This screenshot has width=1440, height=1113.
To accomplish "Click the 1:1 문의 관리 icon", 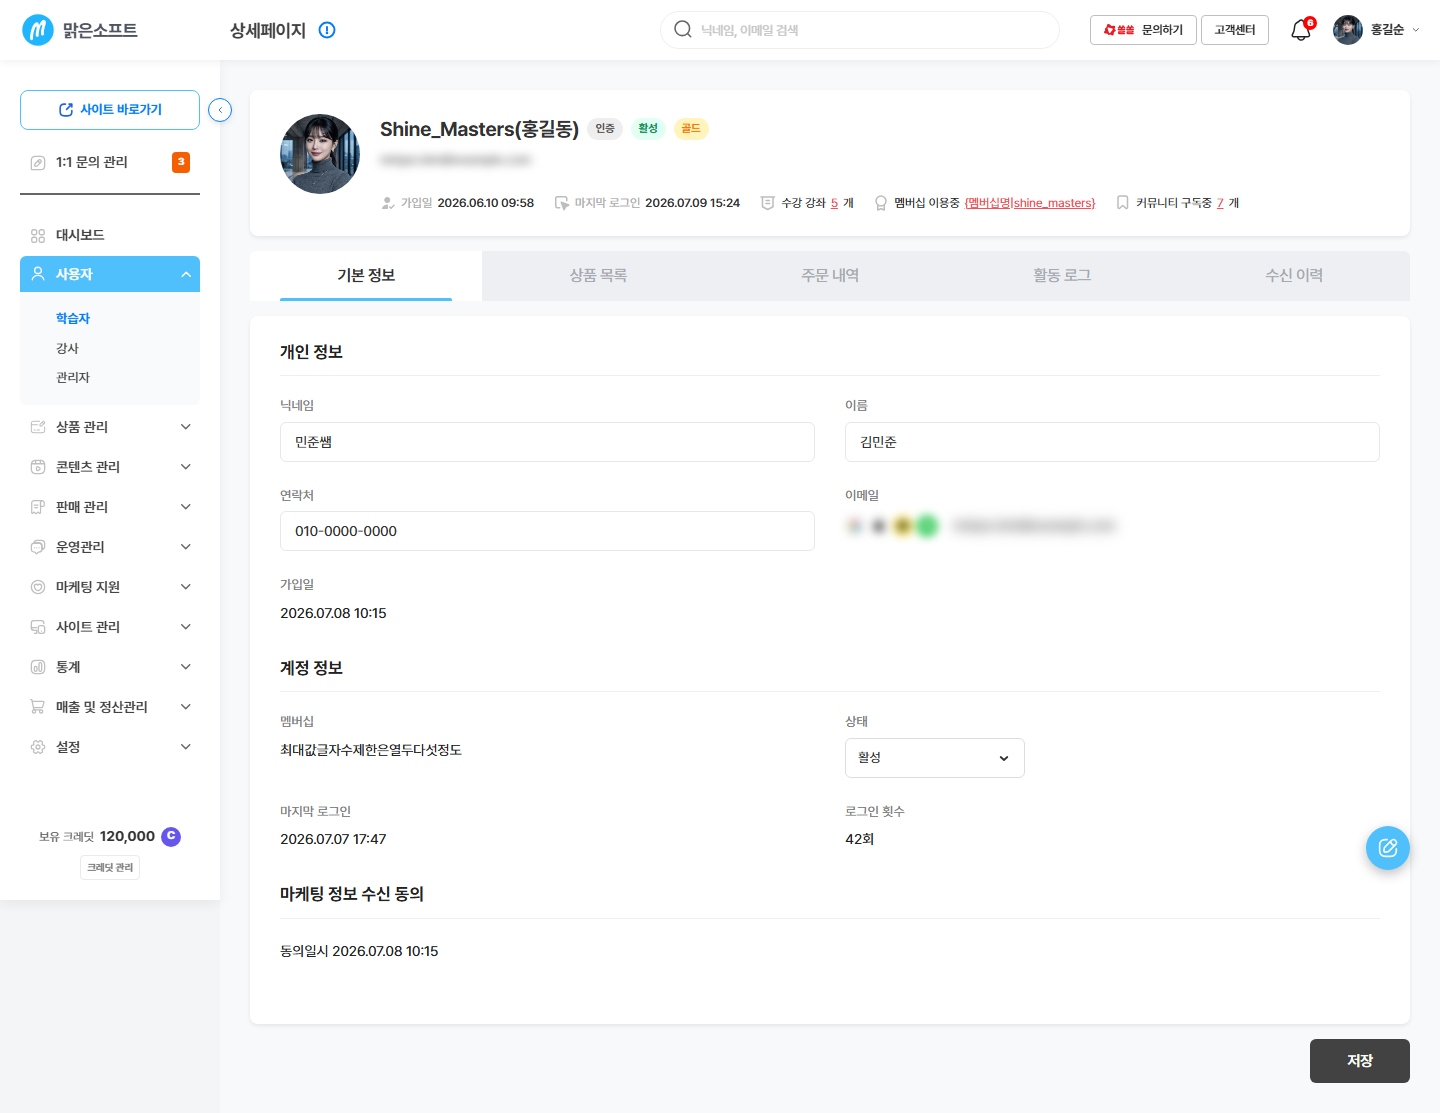I will [x=38, y=162].
